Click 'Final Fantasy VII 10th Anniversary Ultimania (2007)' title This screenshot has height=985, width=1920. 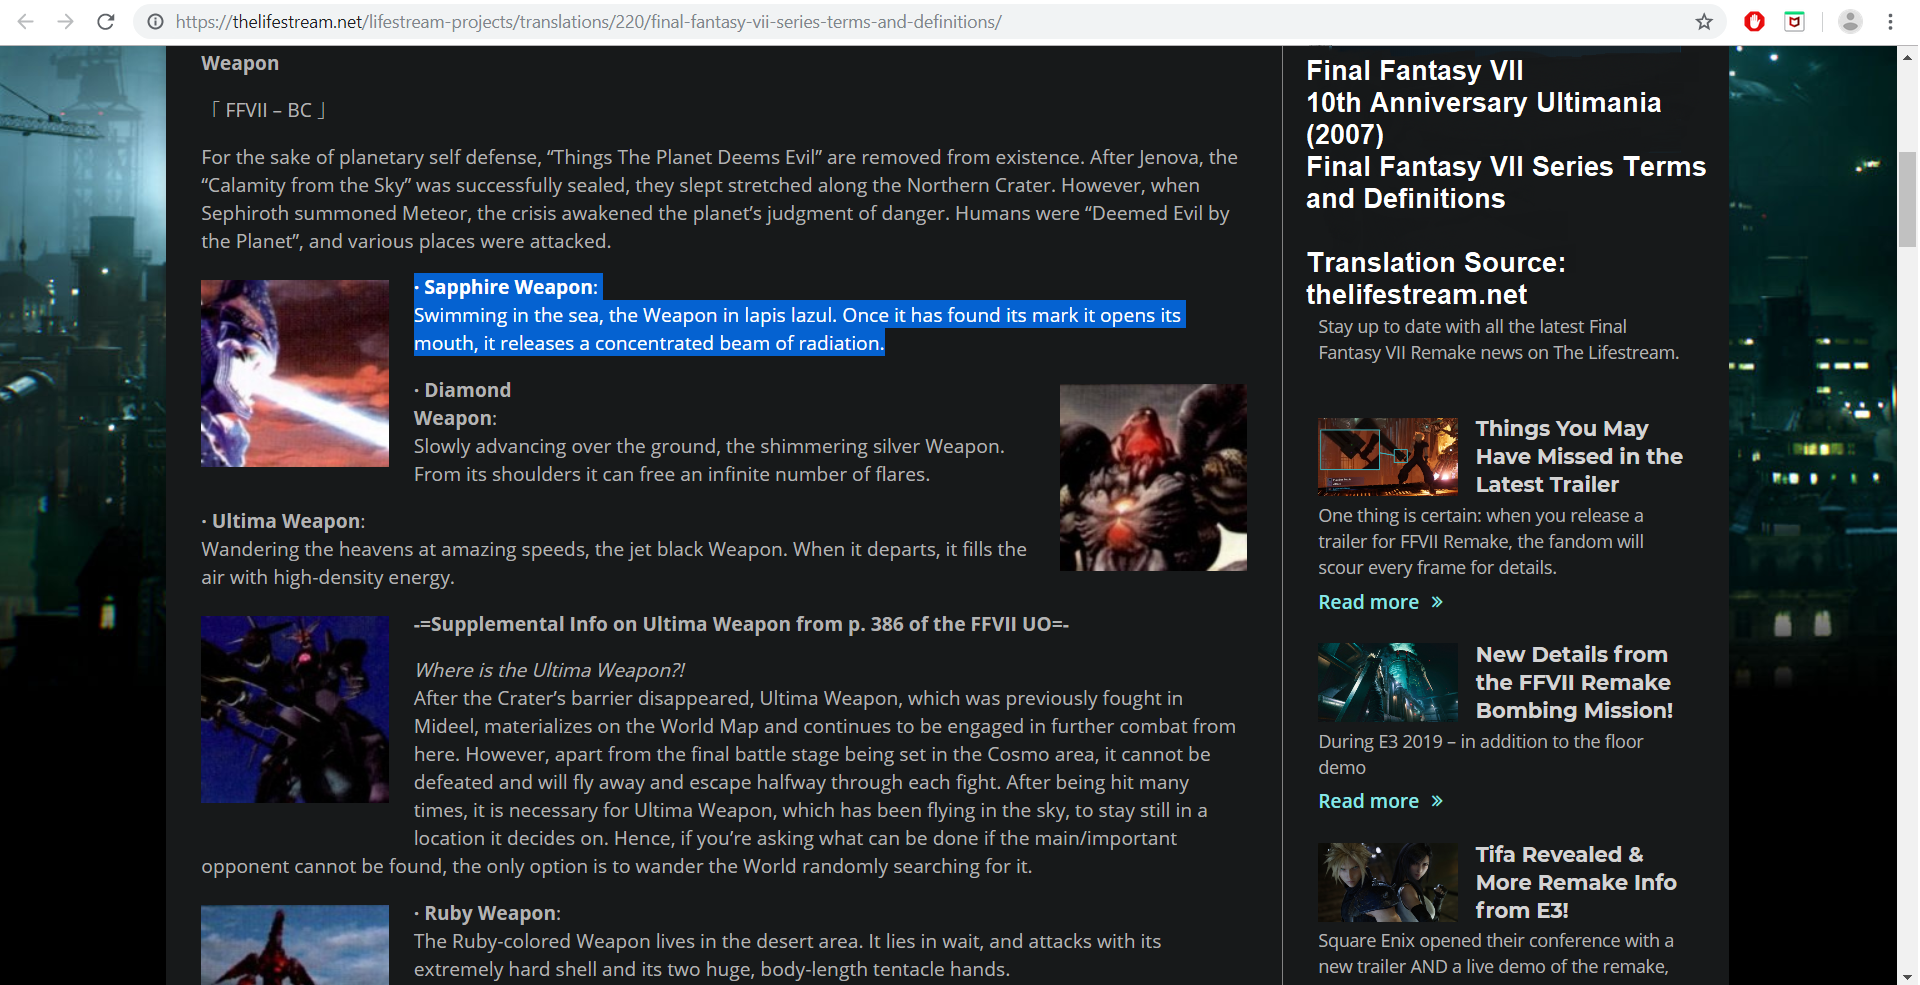pyautogui.click(x=1484, y=102)
